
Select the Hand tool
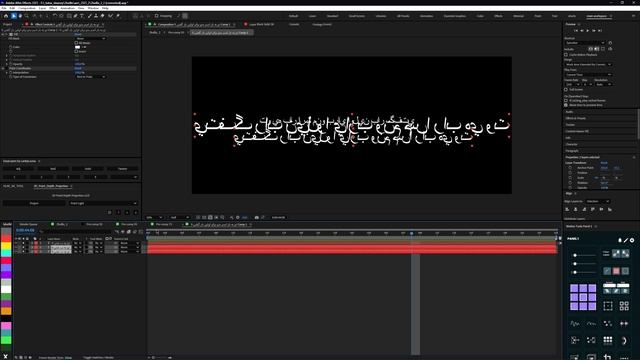click(20, 16)
